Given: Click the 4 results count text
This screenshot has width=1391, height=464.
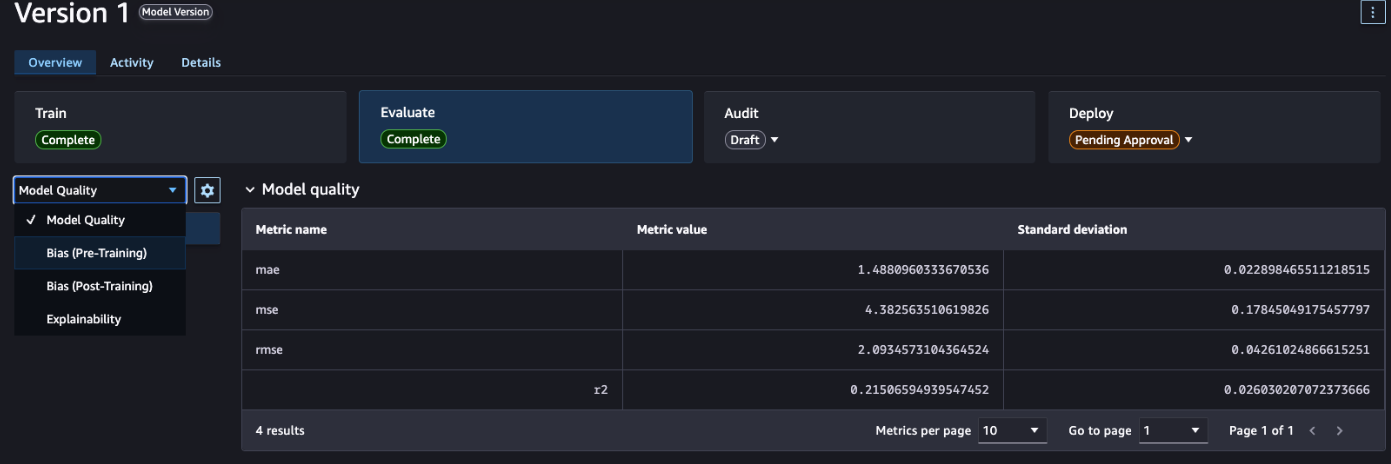Looking at the screenshot, I should point(280,431).
